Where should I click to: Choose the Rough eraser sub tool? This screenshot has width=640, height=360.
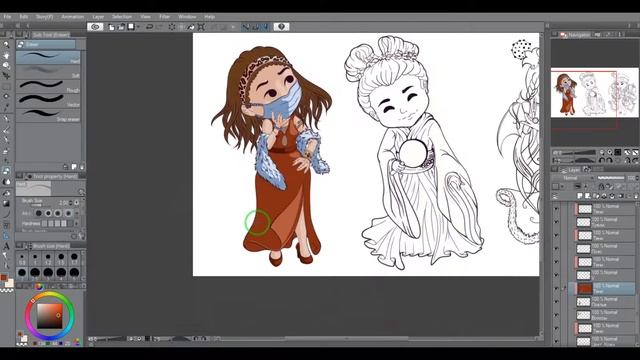point(48,87)
